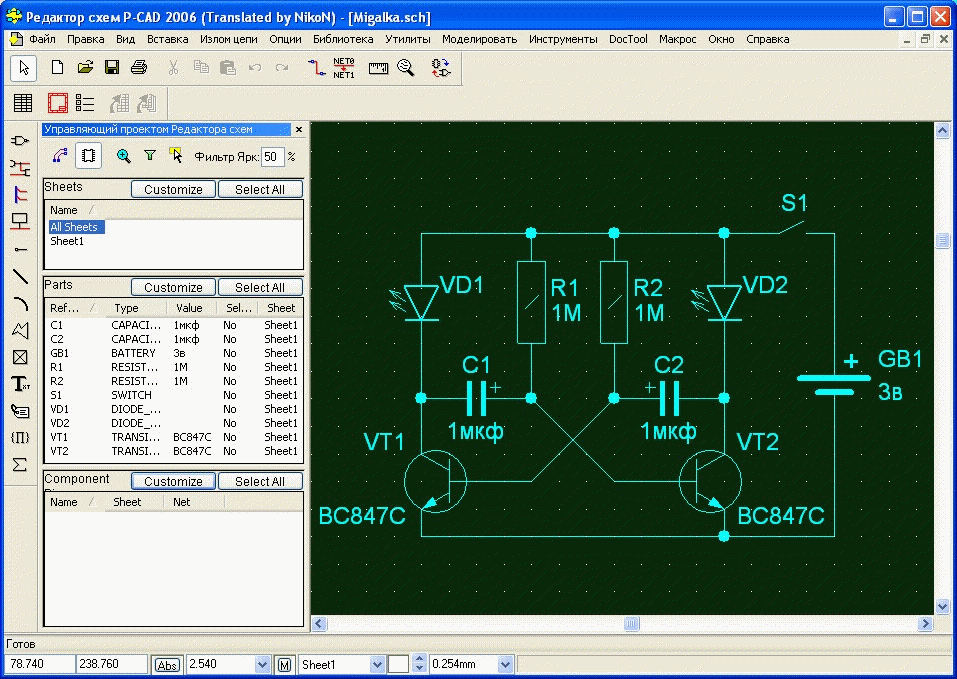Open file with folder icon
The width and height of the screenshot is (957, 679).
85,67
